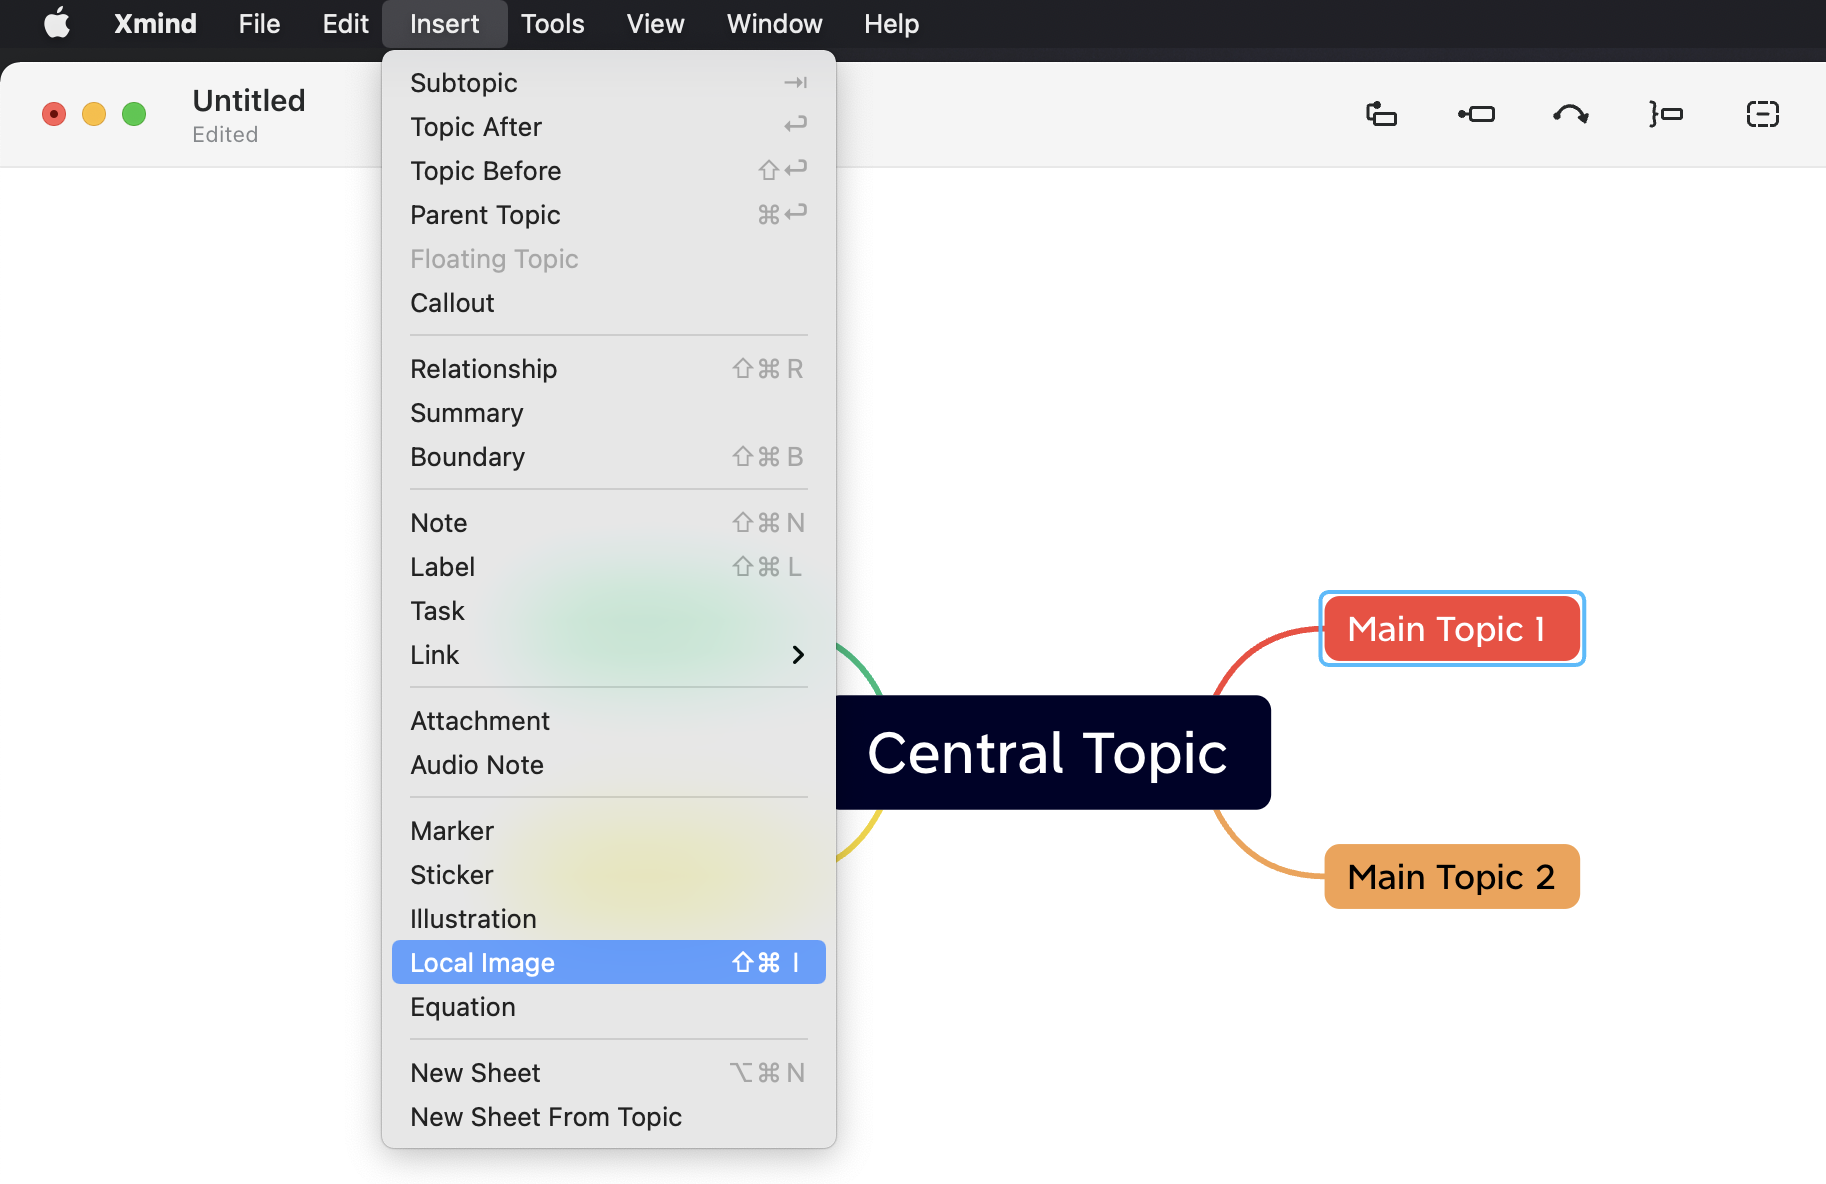Choose Attachment from the Insert menu
Image resolution: width=1826 pixels, height=1184 pixels.
click(608, 721)
